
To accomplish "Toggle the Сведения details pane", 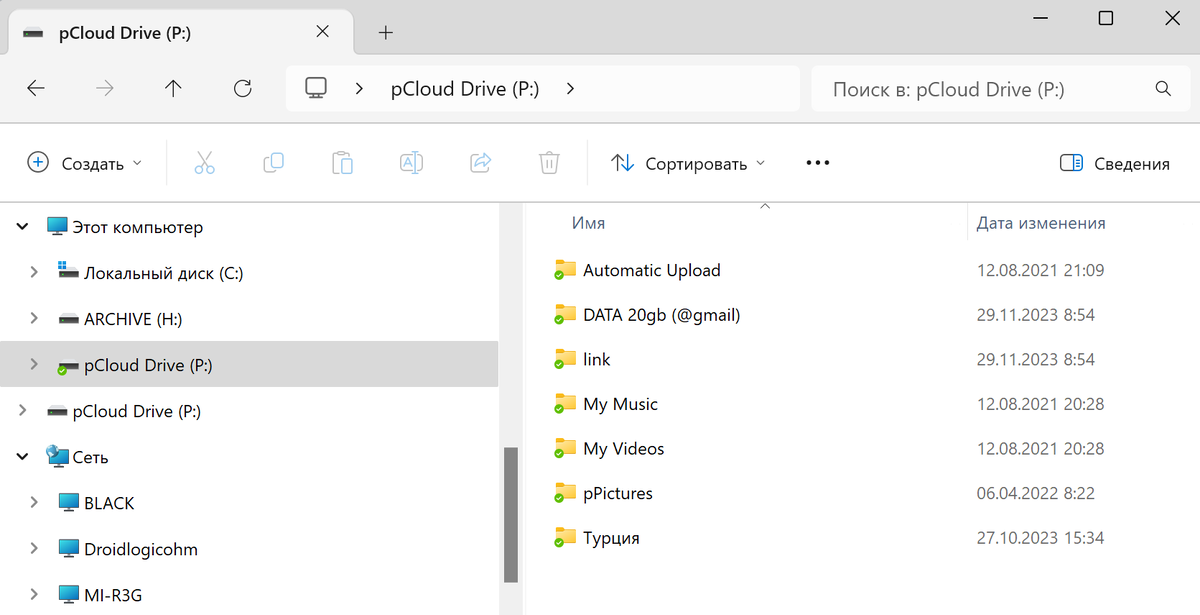I will [1114, 163].
